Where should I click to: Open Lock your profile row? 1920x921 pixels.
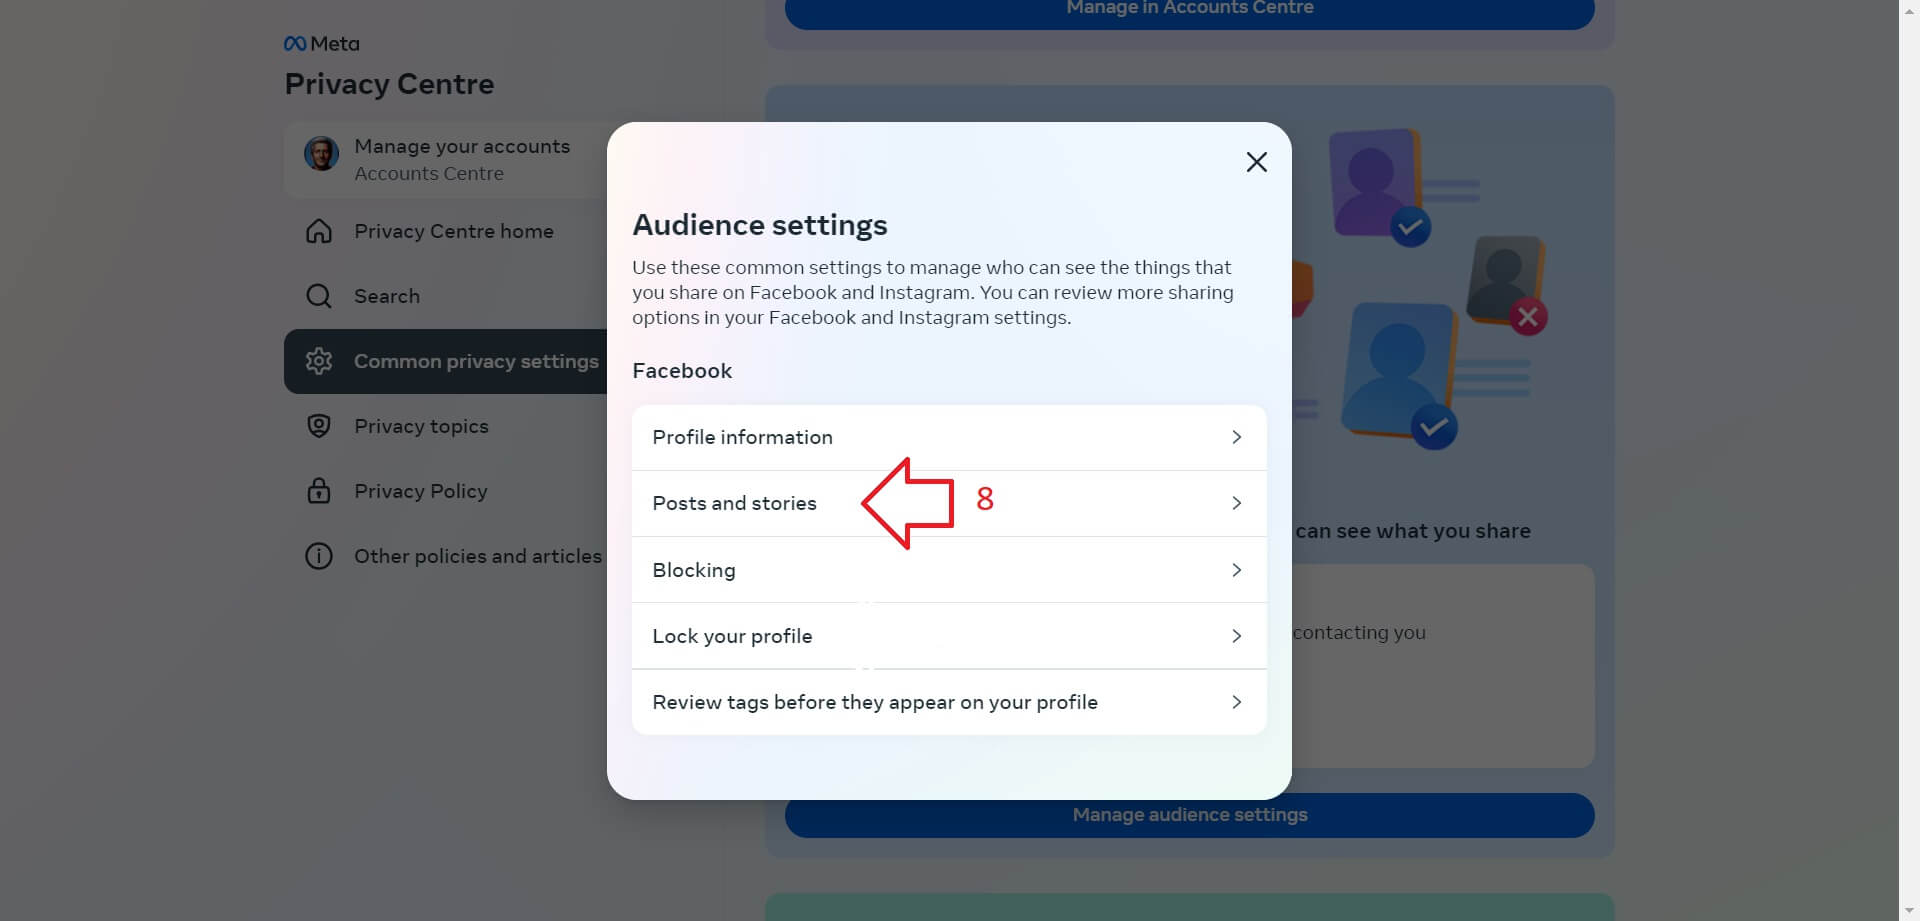point(949,636)
